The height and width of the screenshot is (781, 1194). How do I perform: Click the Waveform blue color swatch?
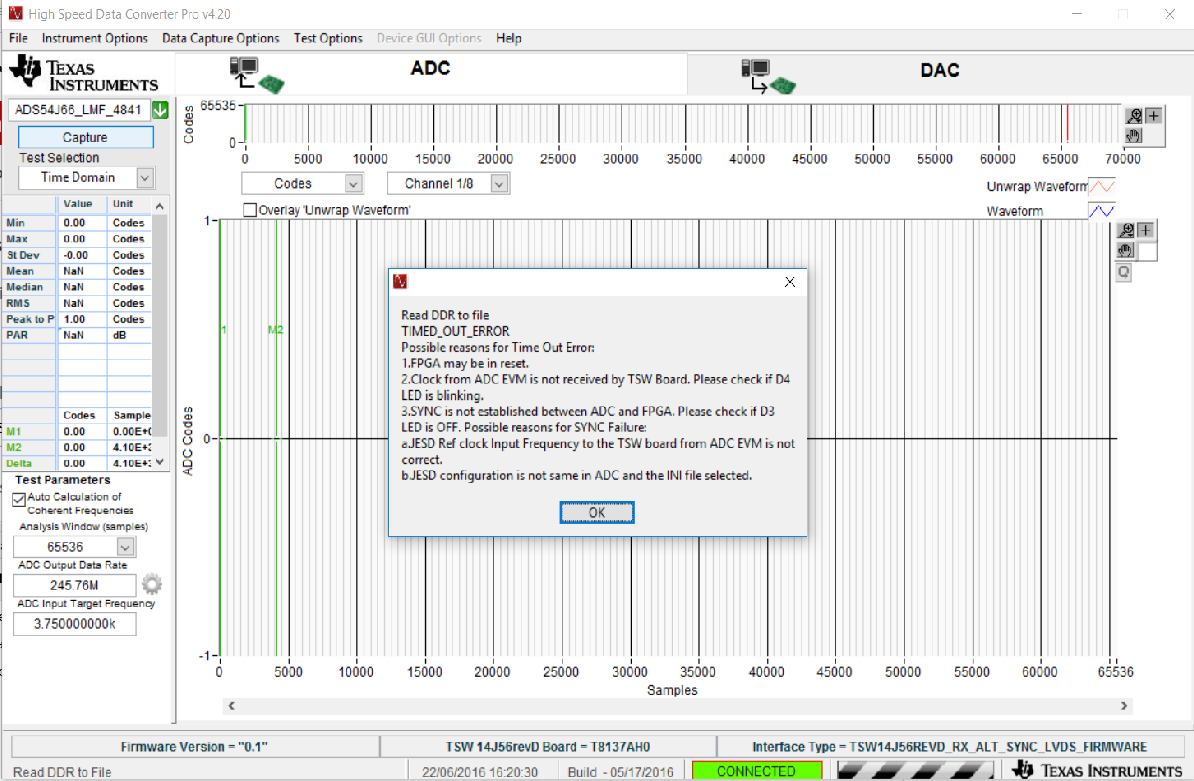(1102, 211)
